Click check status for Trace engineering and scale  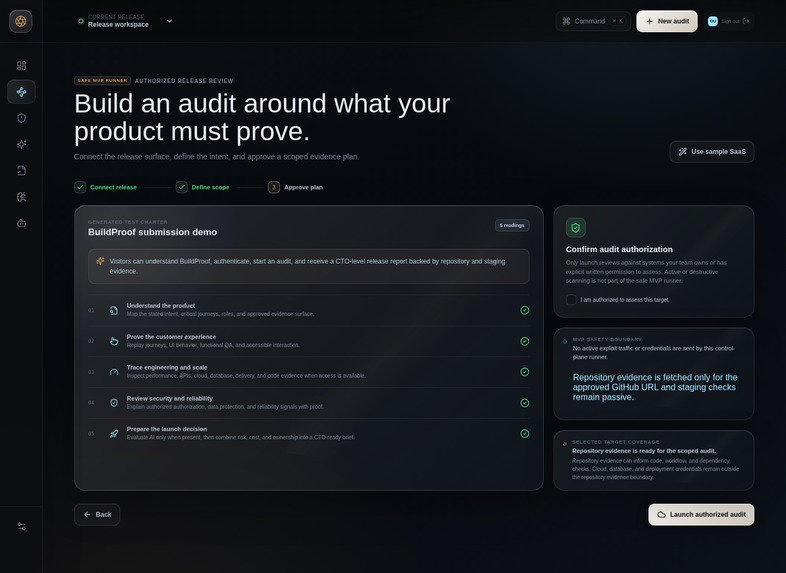524,372
